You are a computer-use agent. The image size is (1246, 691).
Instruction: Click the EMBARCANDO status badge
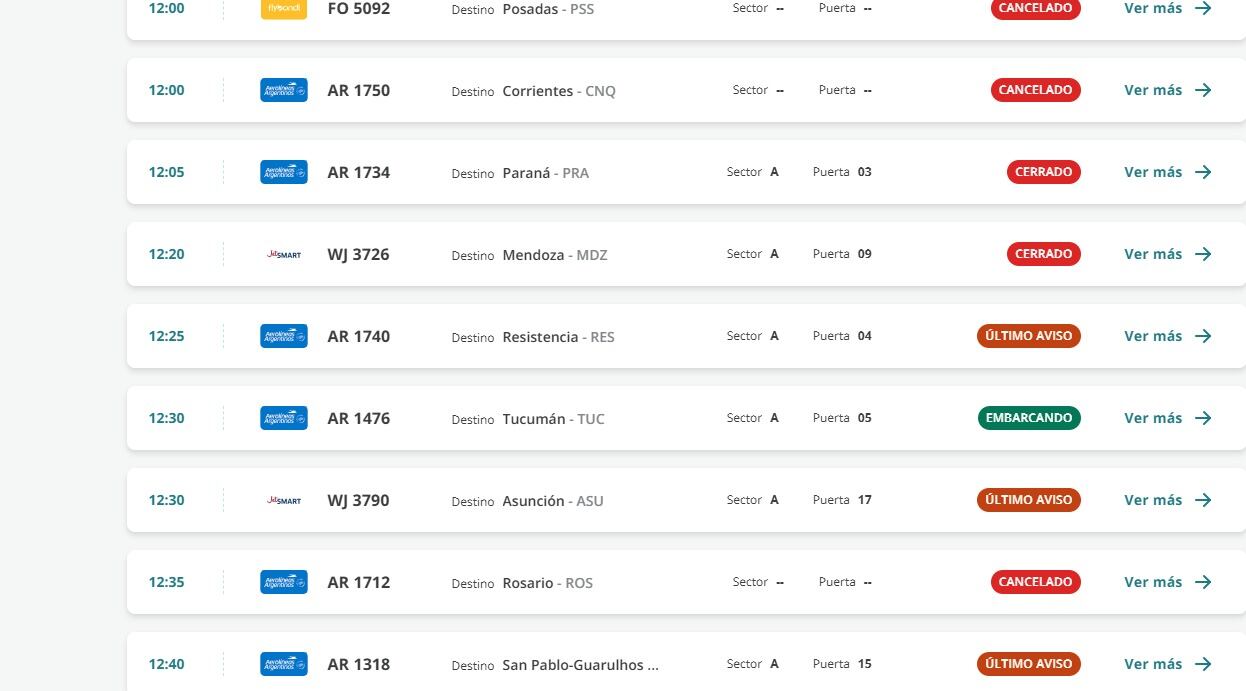click(x=1028, y=418)
